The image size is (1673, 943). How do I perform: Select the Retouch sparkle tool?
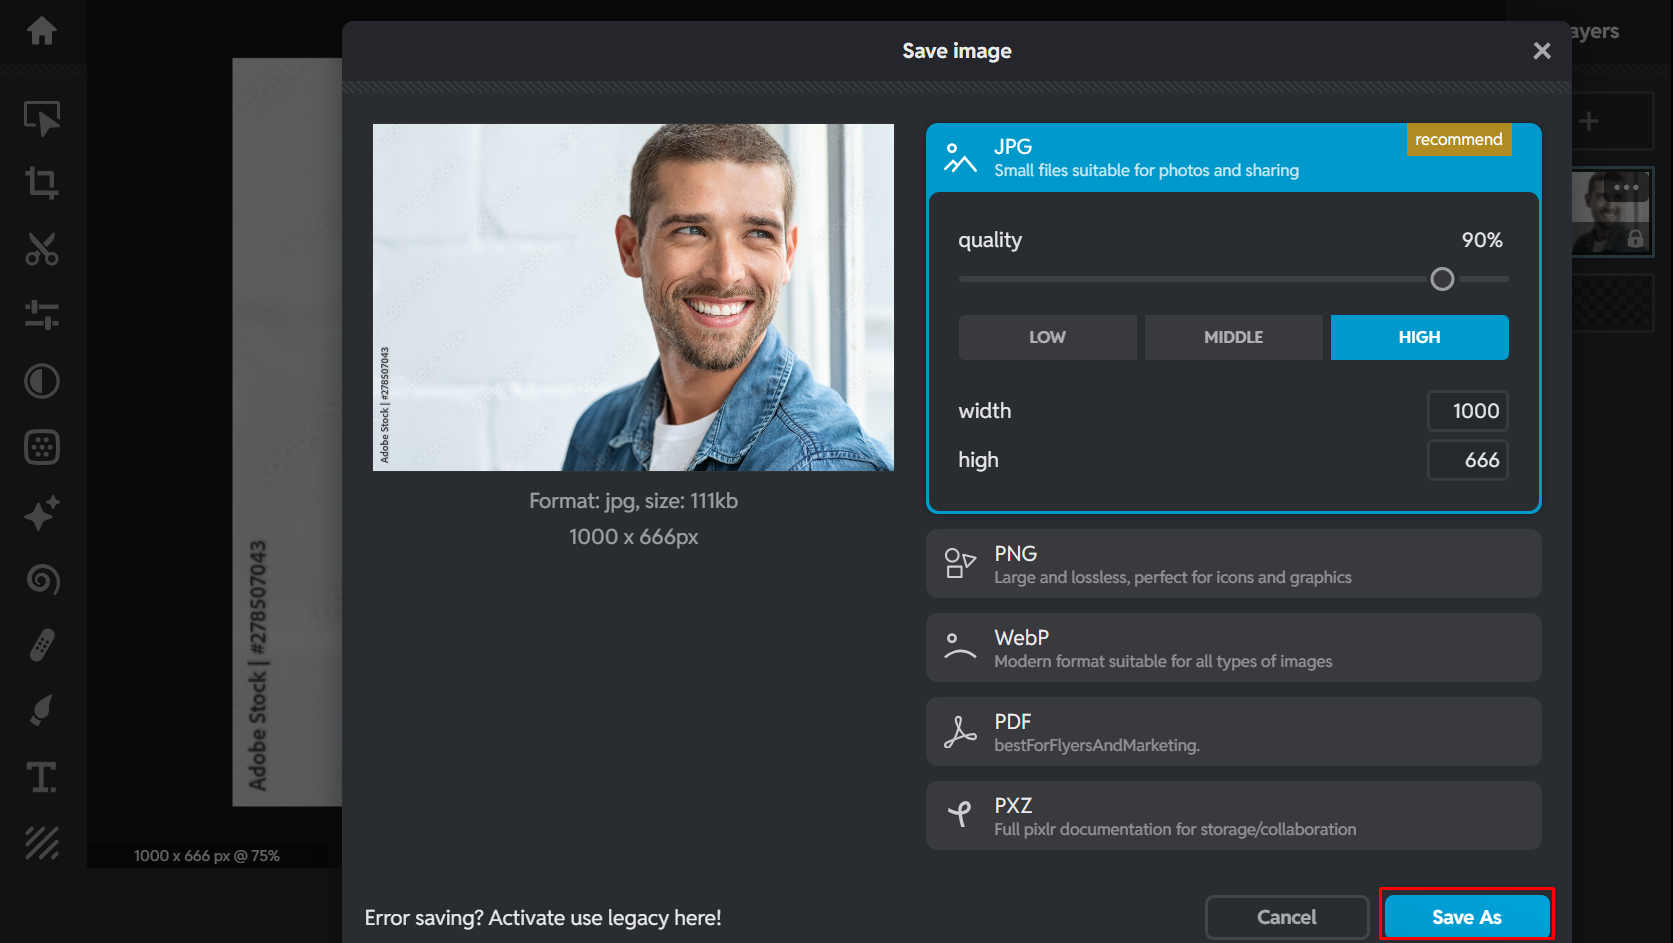tap(42, 513)
